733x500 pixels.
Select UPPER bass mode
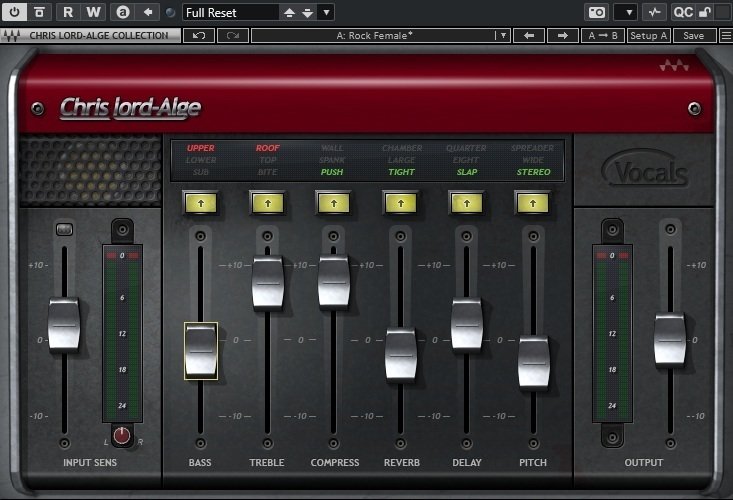(201, 148)
